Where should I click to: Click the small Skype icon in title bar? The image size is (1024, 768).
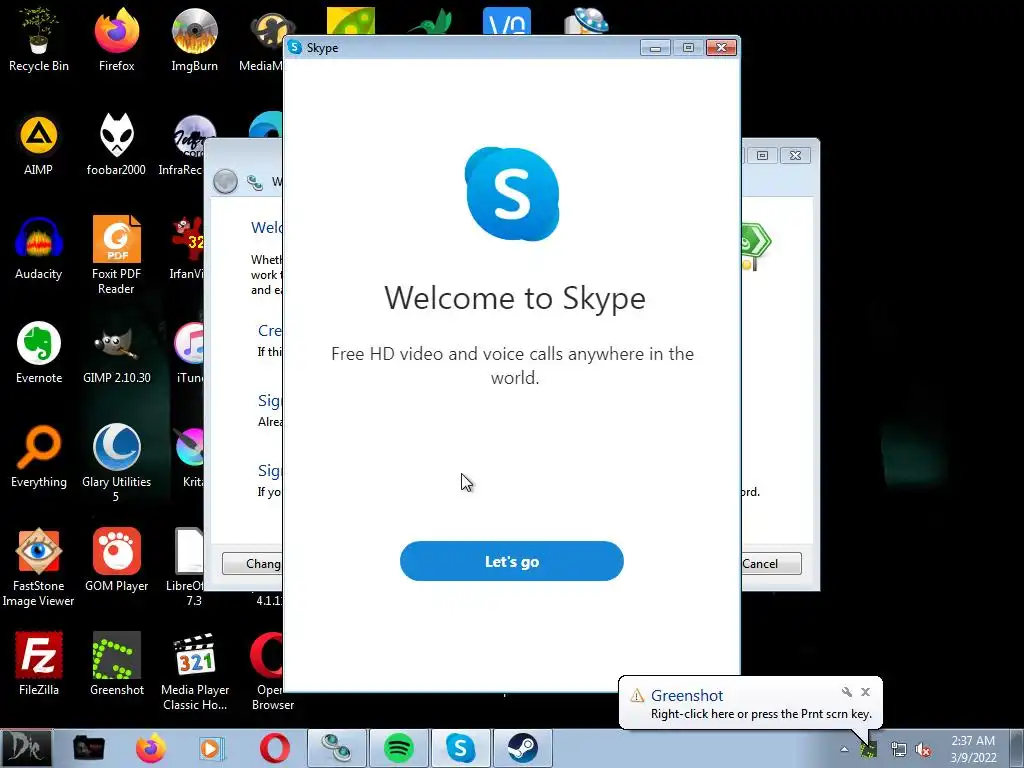[295, 47]
